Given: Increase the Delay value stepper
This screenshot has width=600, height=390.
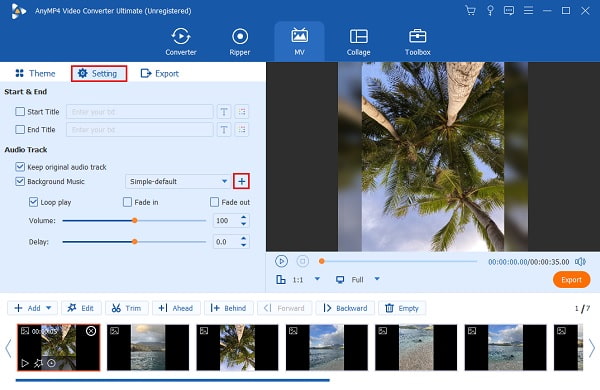Looking at the screenshot, I should (x=244, y=239).
